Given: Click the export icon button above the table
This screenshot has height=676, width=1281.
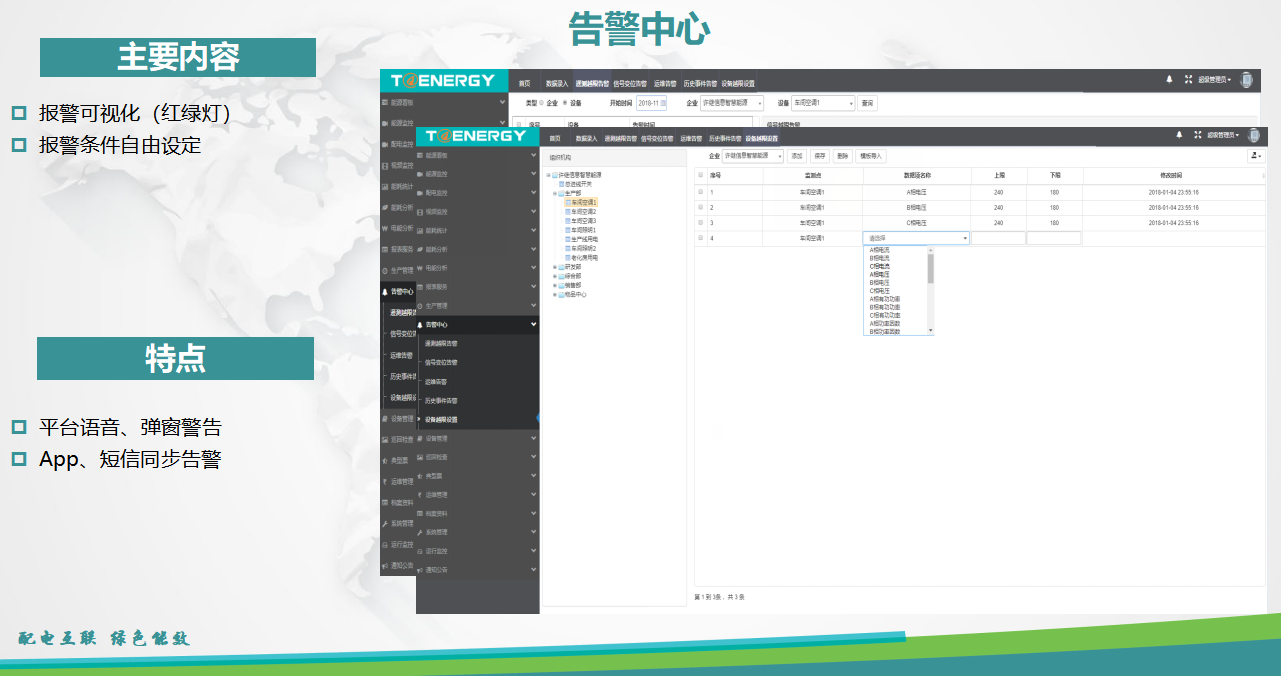Looking at the screenshot, I should [1255, 156].
